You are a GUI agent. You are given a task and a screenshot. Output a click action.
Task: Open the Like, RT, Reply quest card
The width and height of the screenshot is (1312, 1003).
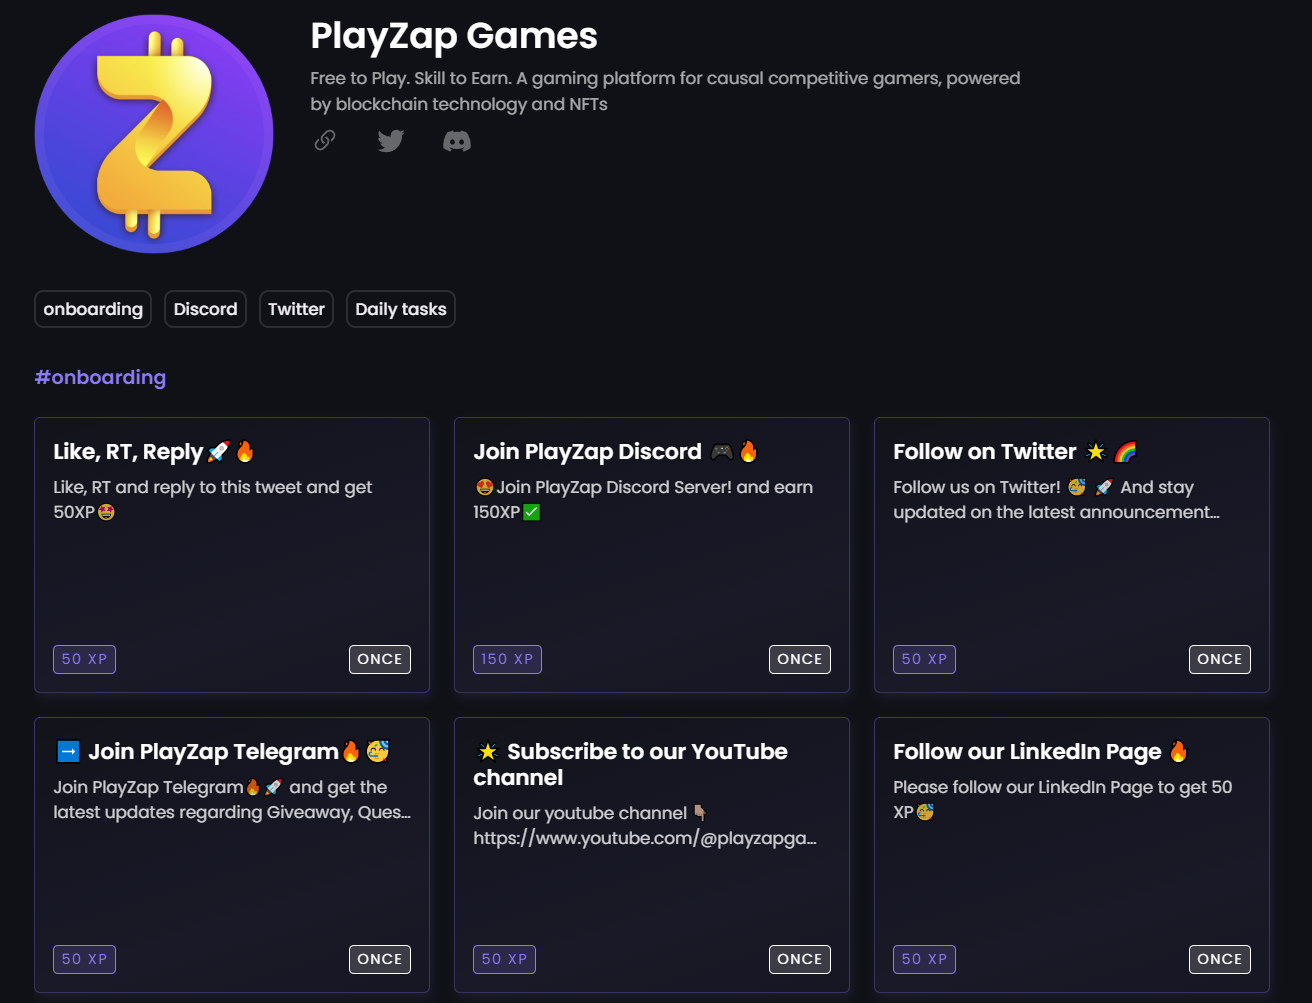[232, 555]
